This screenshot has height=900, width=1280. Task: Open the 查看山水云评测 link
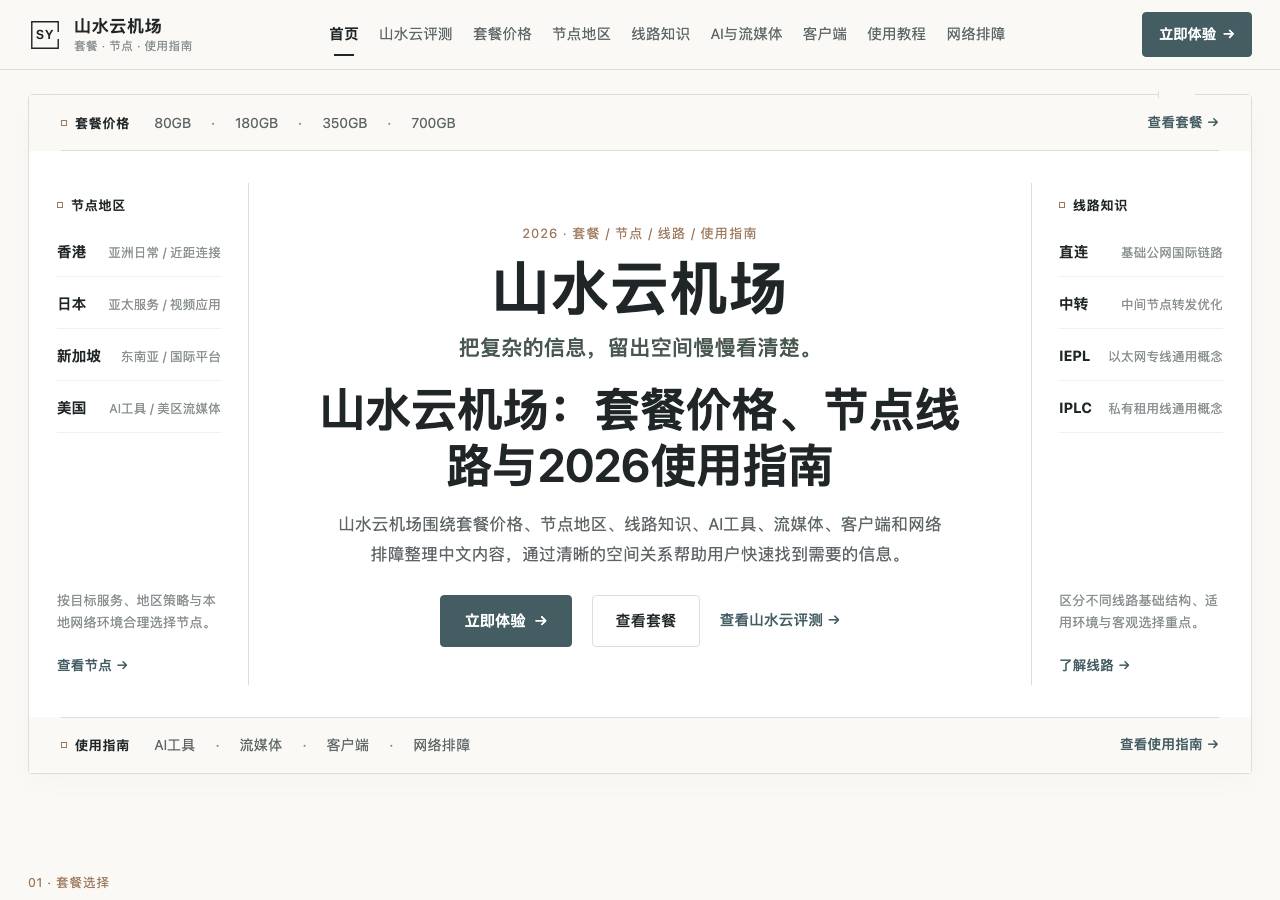pyautogui.click(x=780, y=620)
